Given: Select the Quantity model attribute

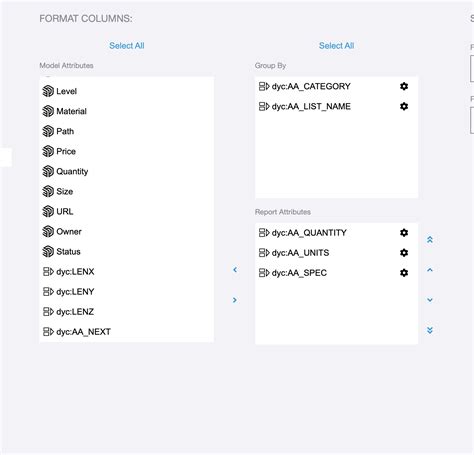Looking at the screenshot, I should tap(126, 171).
